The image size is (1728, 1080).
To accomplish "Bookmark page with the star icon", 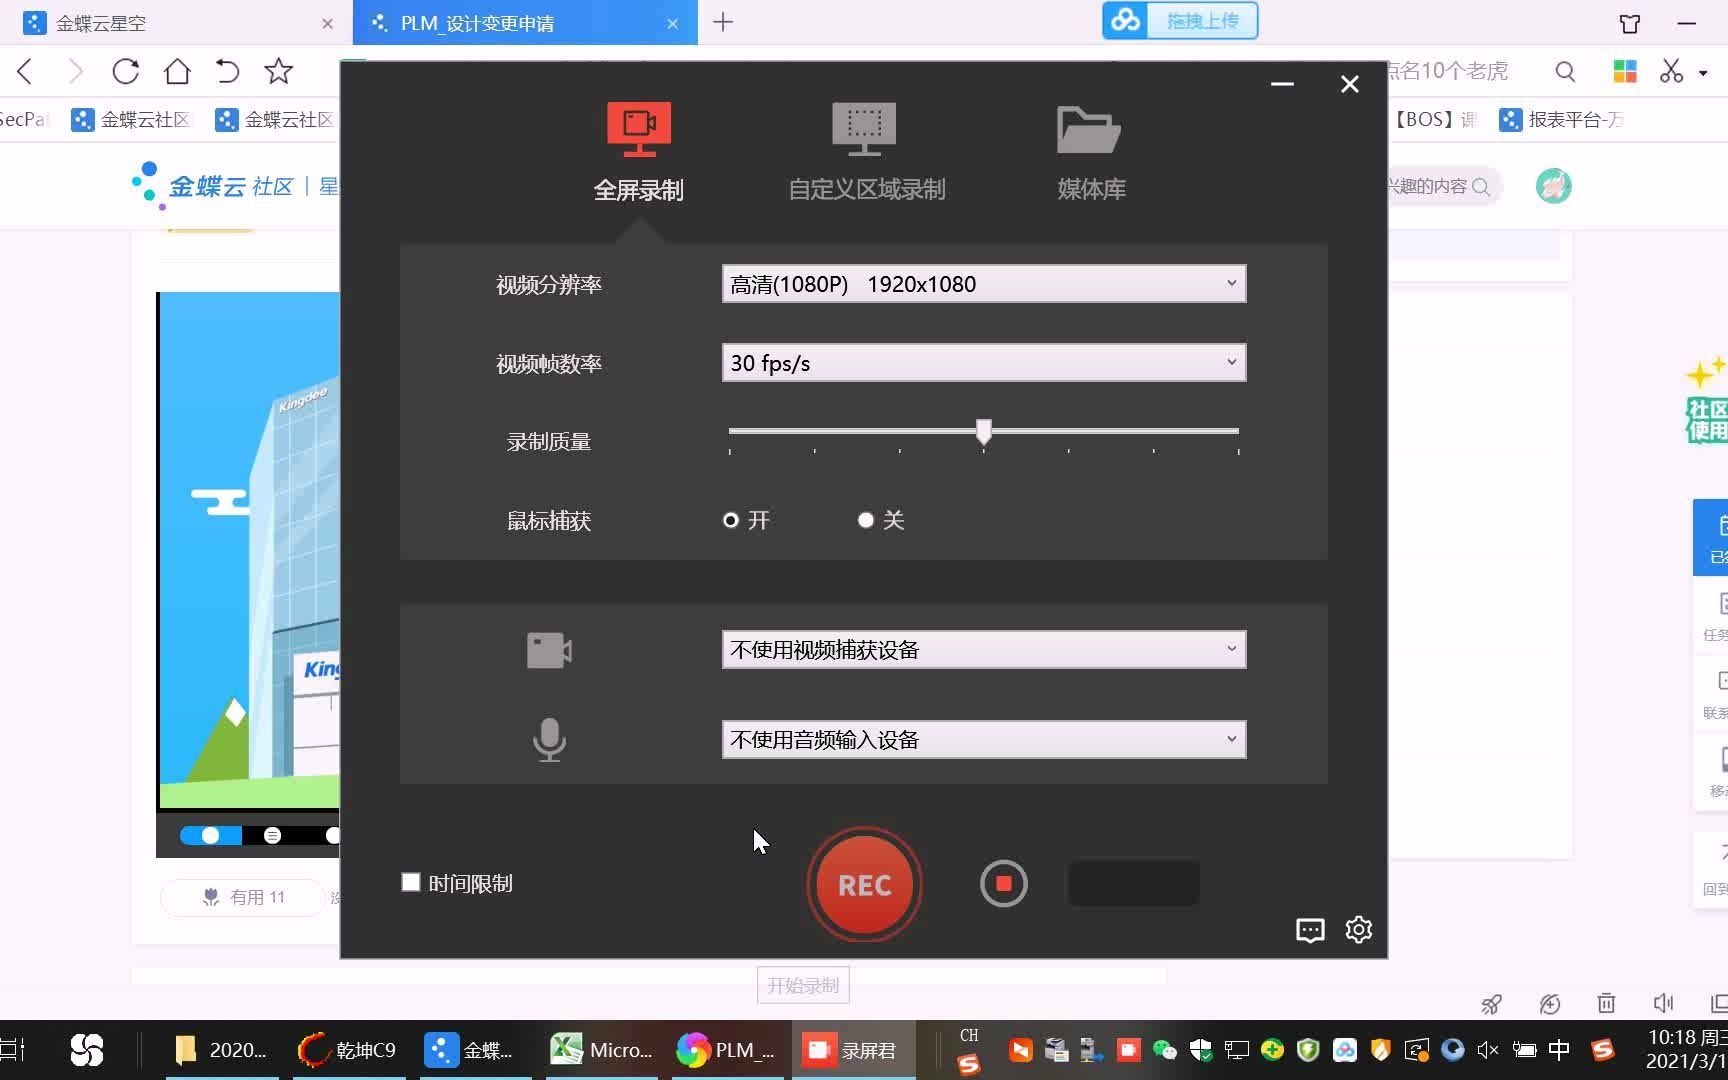I will [x=278, y=71].
